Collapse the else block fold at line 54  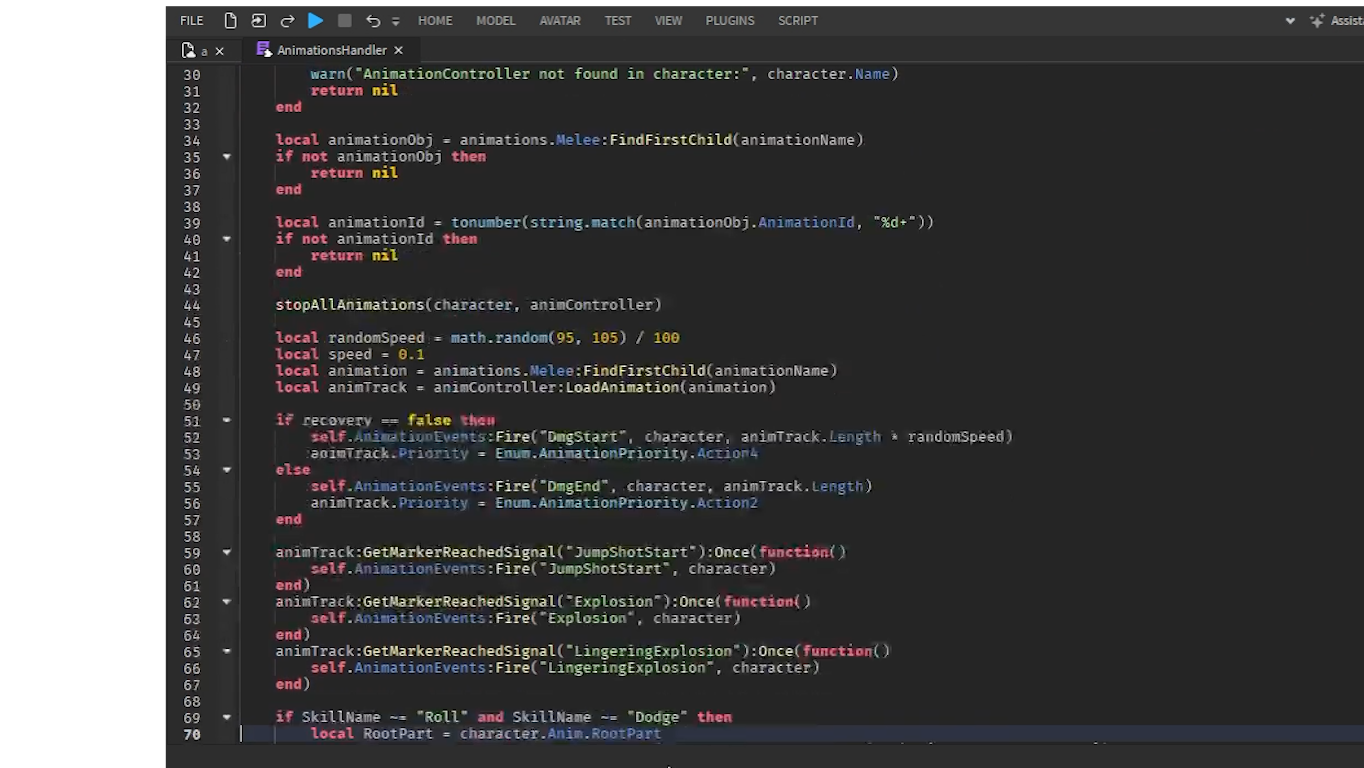(x=227, y=469)
